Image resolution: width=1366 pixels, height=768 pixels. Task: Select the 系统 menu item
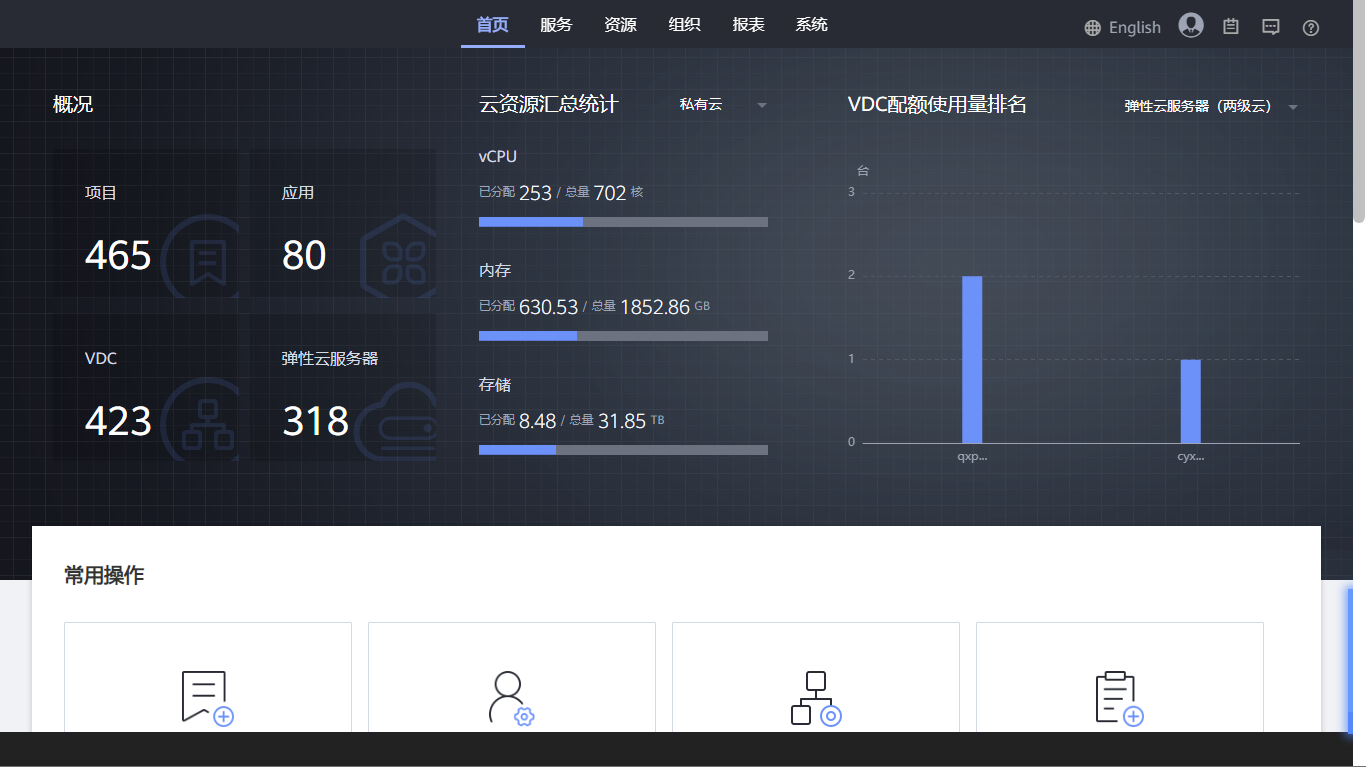coord(811,25)
